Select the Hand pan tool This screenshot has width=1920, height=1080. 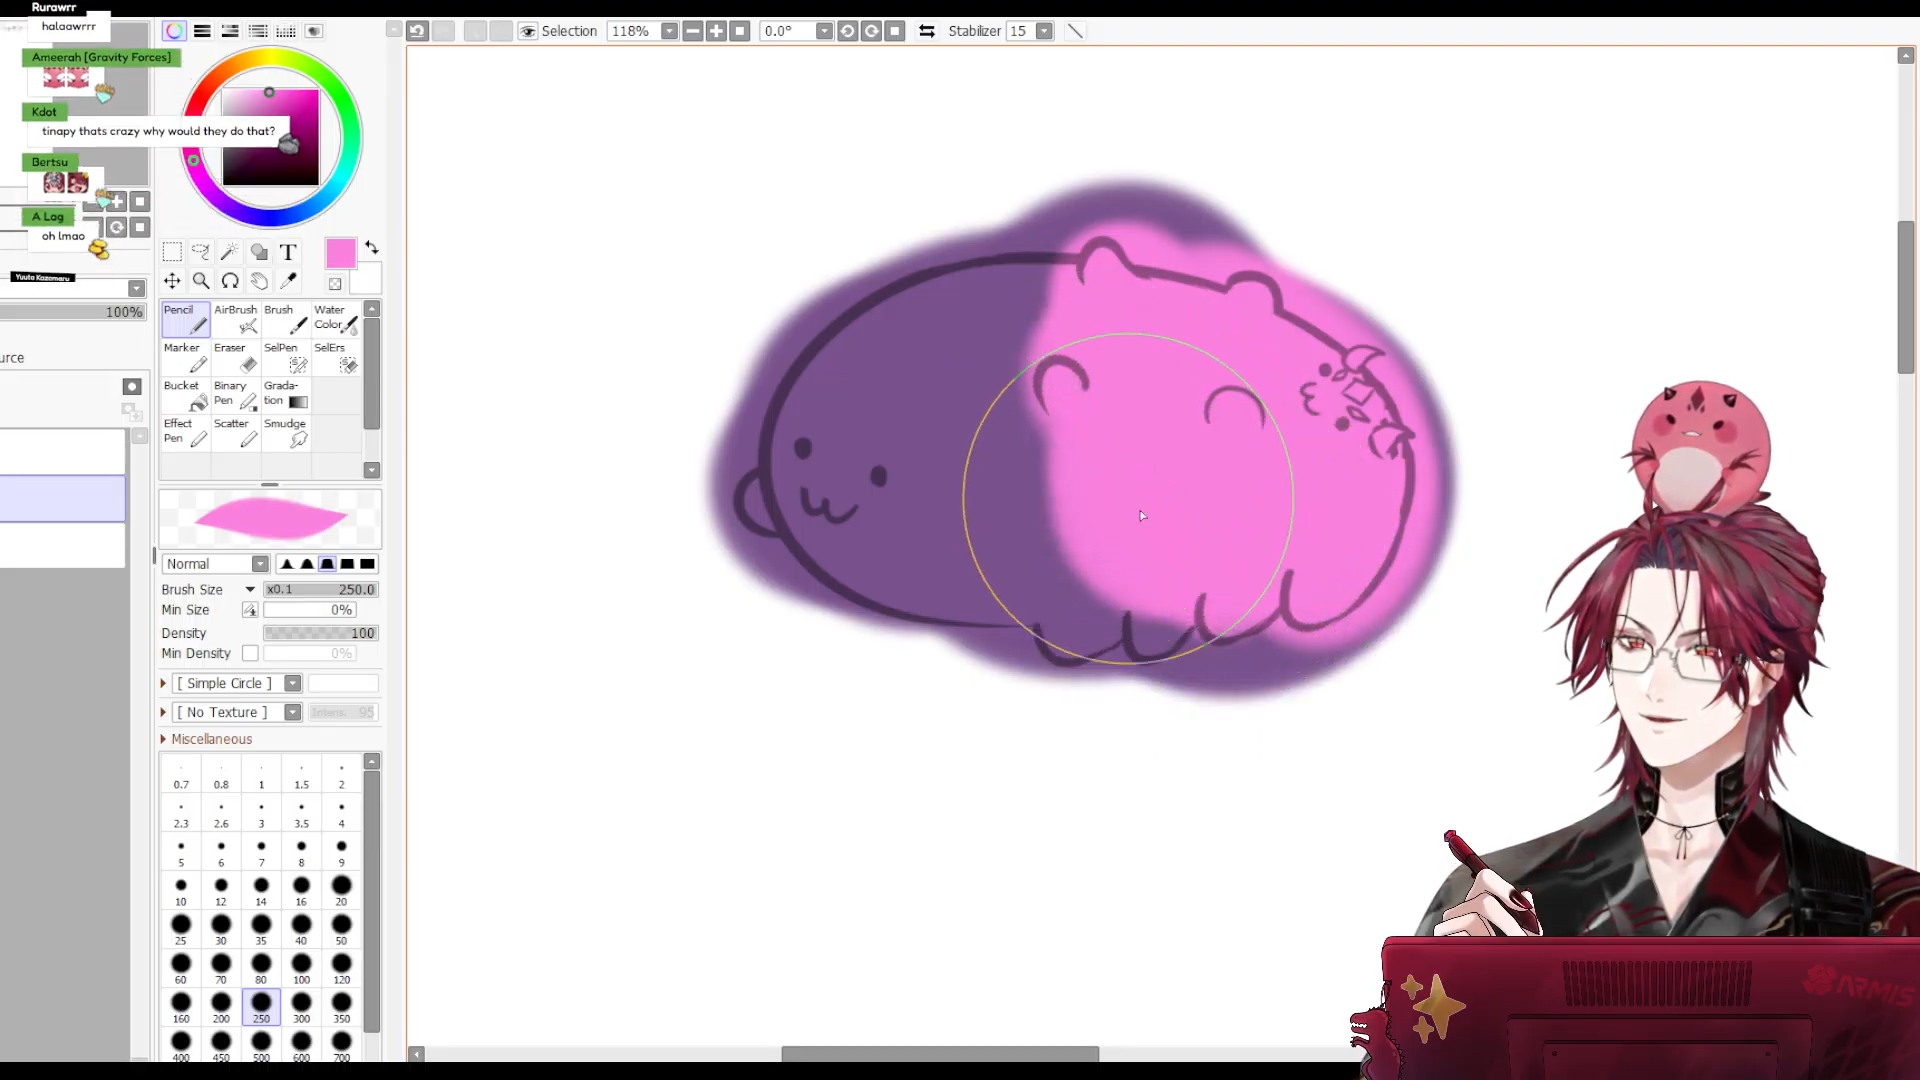click(x=259, y=281)
